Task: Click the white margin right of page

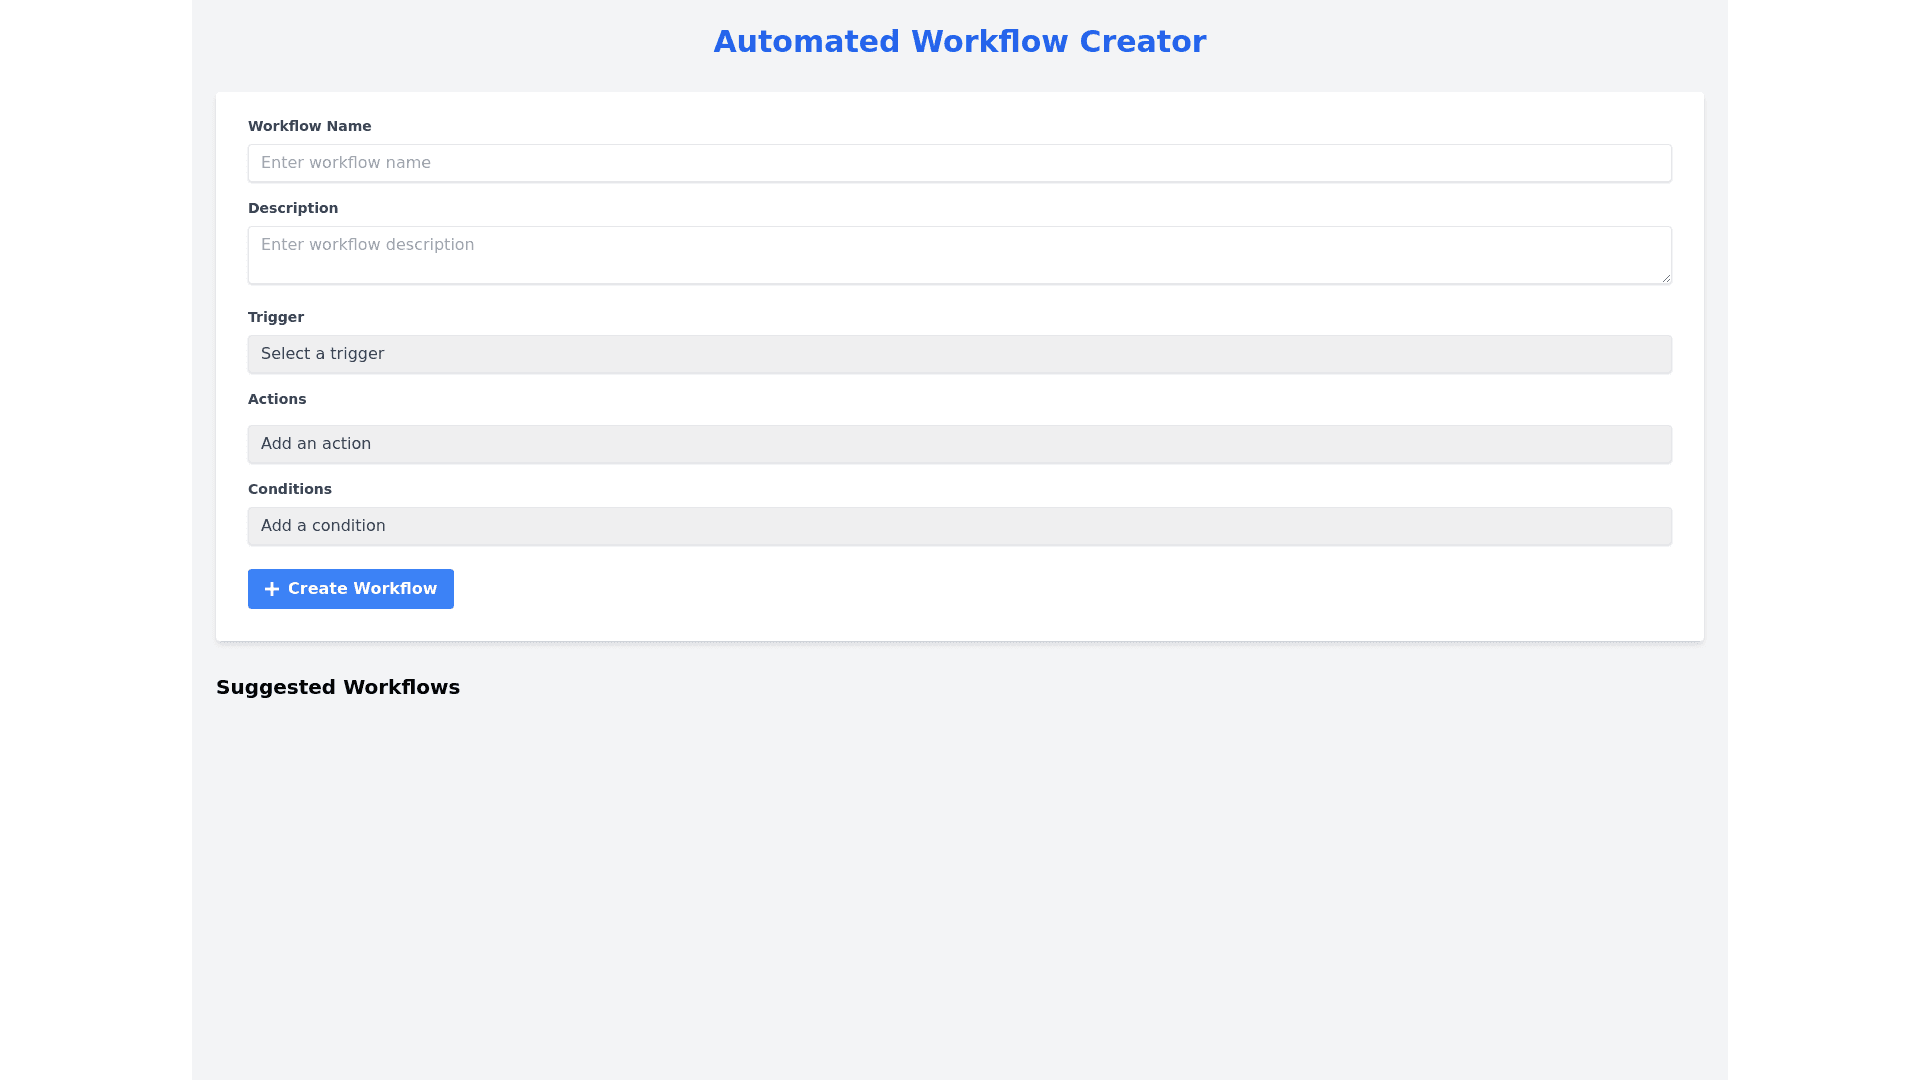Action: pos(1824,540)
